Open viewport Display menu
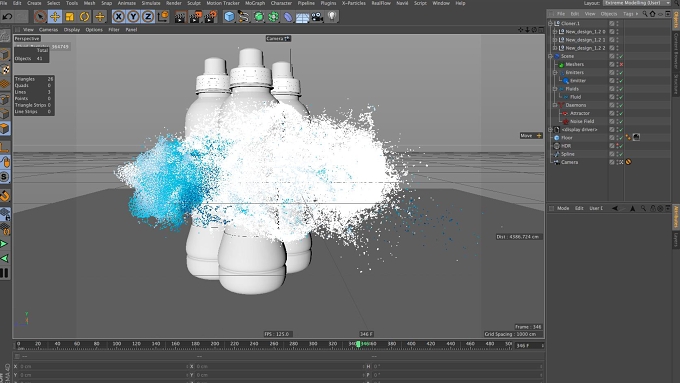This screenshot has width=680, height=383. click(72, 30)
